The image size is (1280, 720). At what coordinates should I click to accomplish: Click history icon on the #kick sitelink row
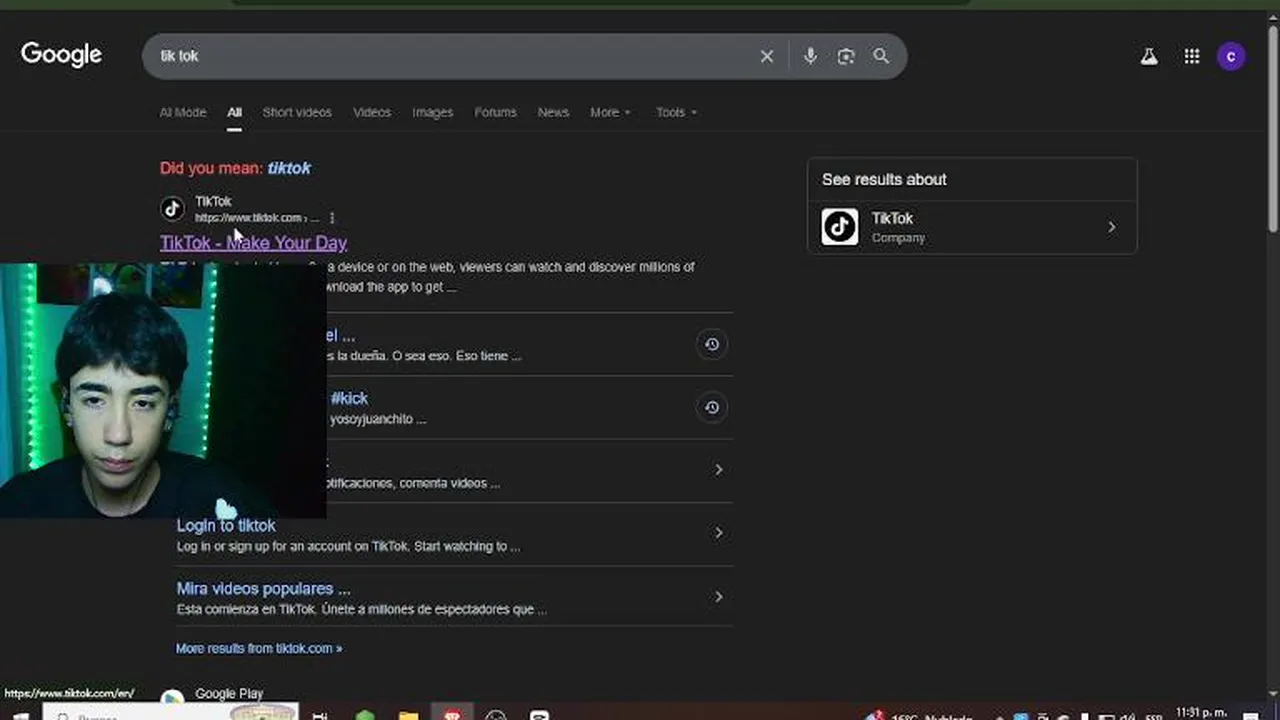coord(711,407)
